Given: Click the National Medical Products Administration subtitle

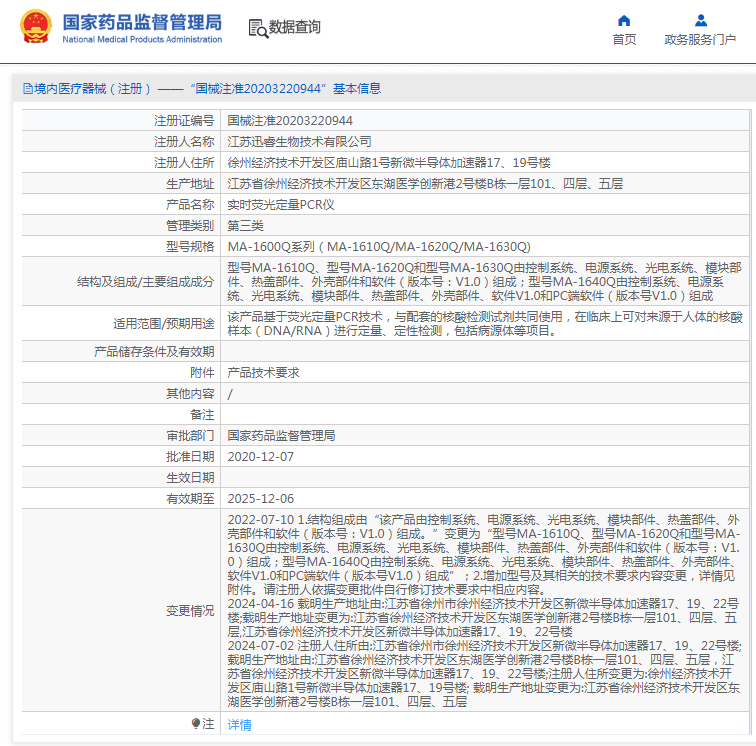Looking at the screenshot, I should click(142, 40).
